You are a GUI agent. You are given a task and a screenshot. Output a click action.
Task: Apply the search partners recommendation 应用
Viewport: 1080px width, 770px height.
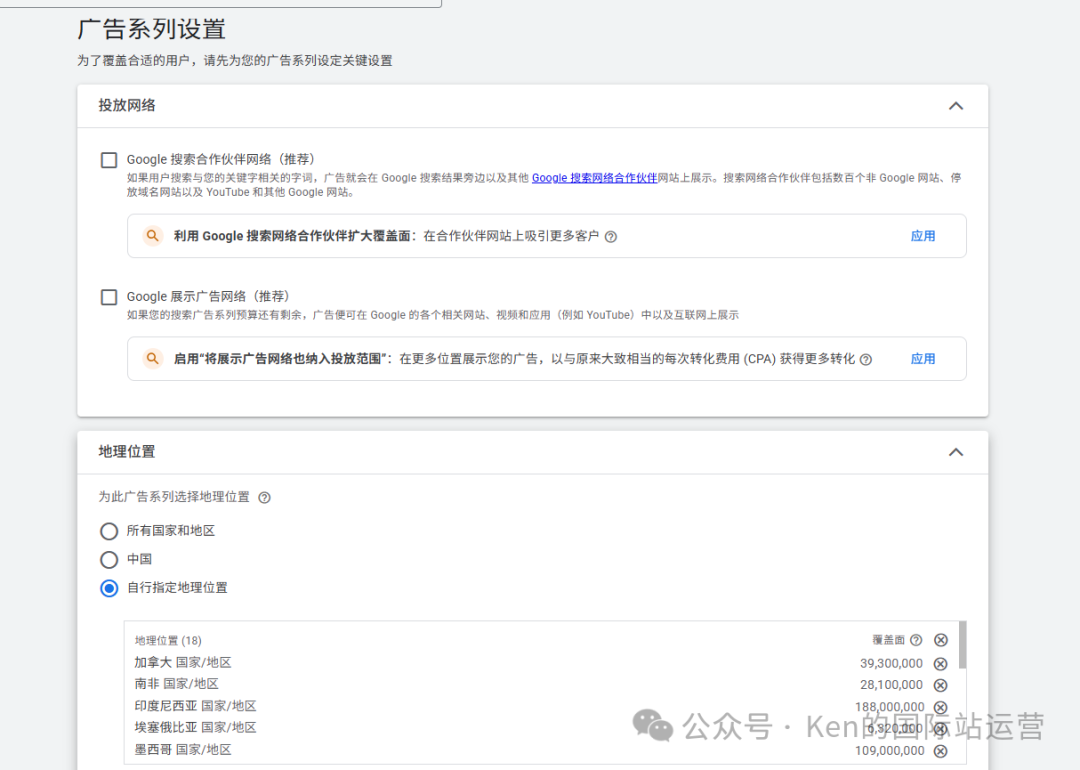[923, 236]
